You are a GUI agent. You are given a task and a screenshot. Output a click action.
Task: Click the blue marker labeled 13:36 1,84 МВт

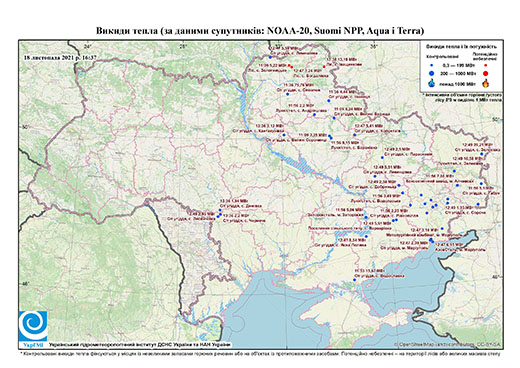[x=220, y=210]
